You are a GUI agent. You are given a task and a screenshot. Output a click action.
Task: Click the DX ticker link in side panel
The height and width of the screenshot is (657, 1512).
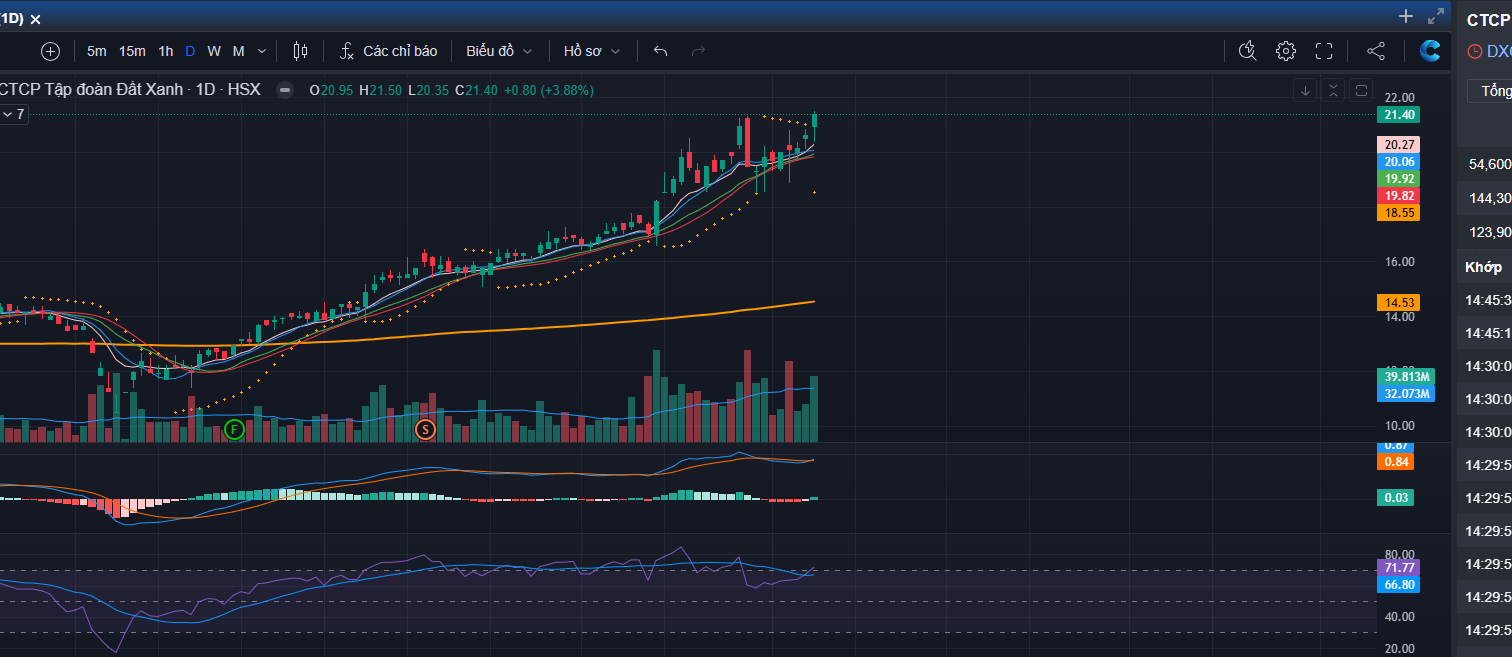coord(1498,51)
